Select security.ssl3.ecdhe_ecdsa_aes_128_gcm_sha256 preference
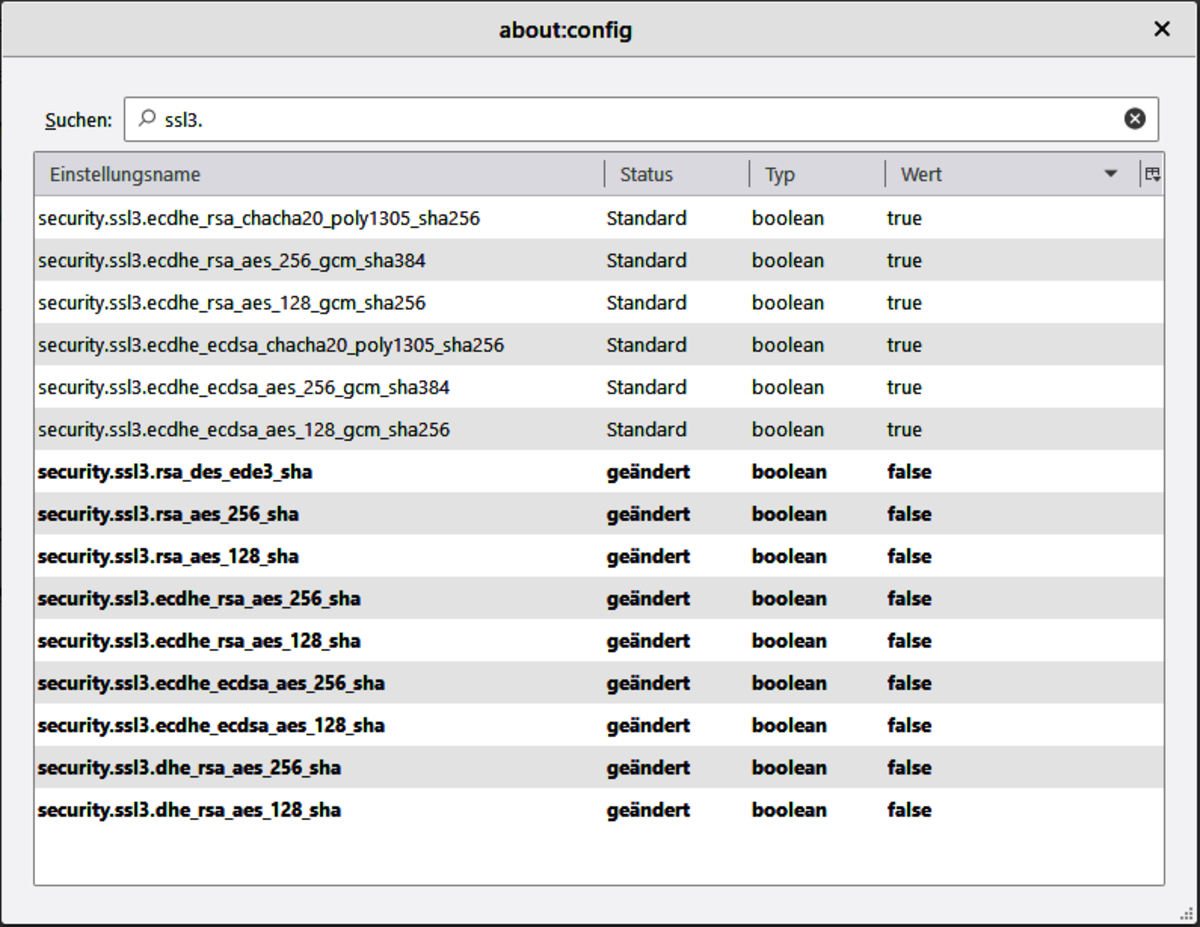The height and width of the screenshot is (927, 1200). click(599, 429)
